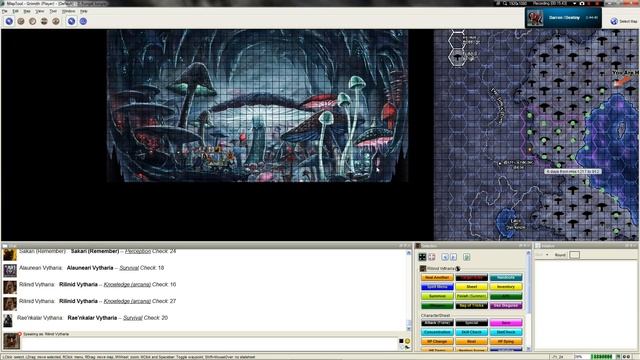Click the blue Spell Menu macro button
640x360 pixels.
point(437,287)
